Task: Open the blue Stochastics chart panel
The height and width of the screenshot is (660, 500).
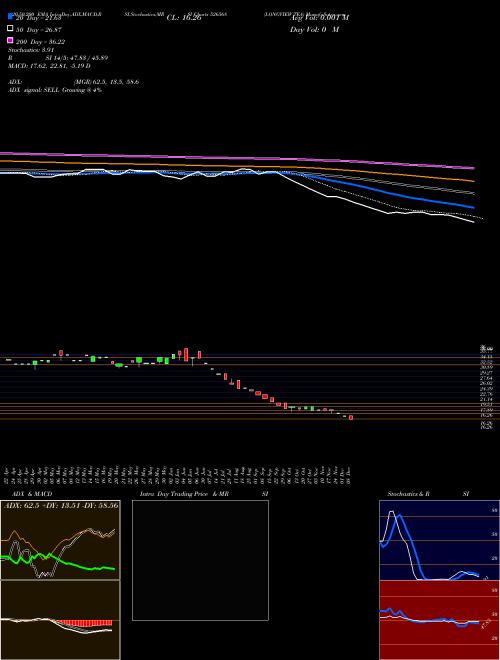Action: click(439, 540)
